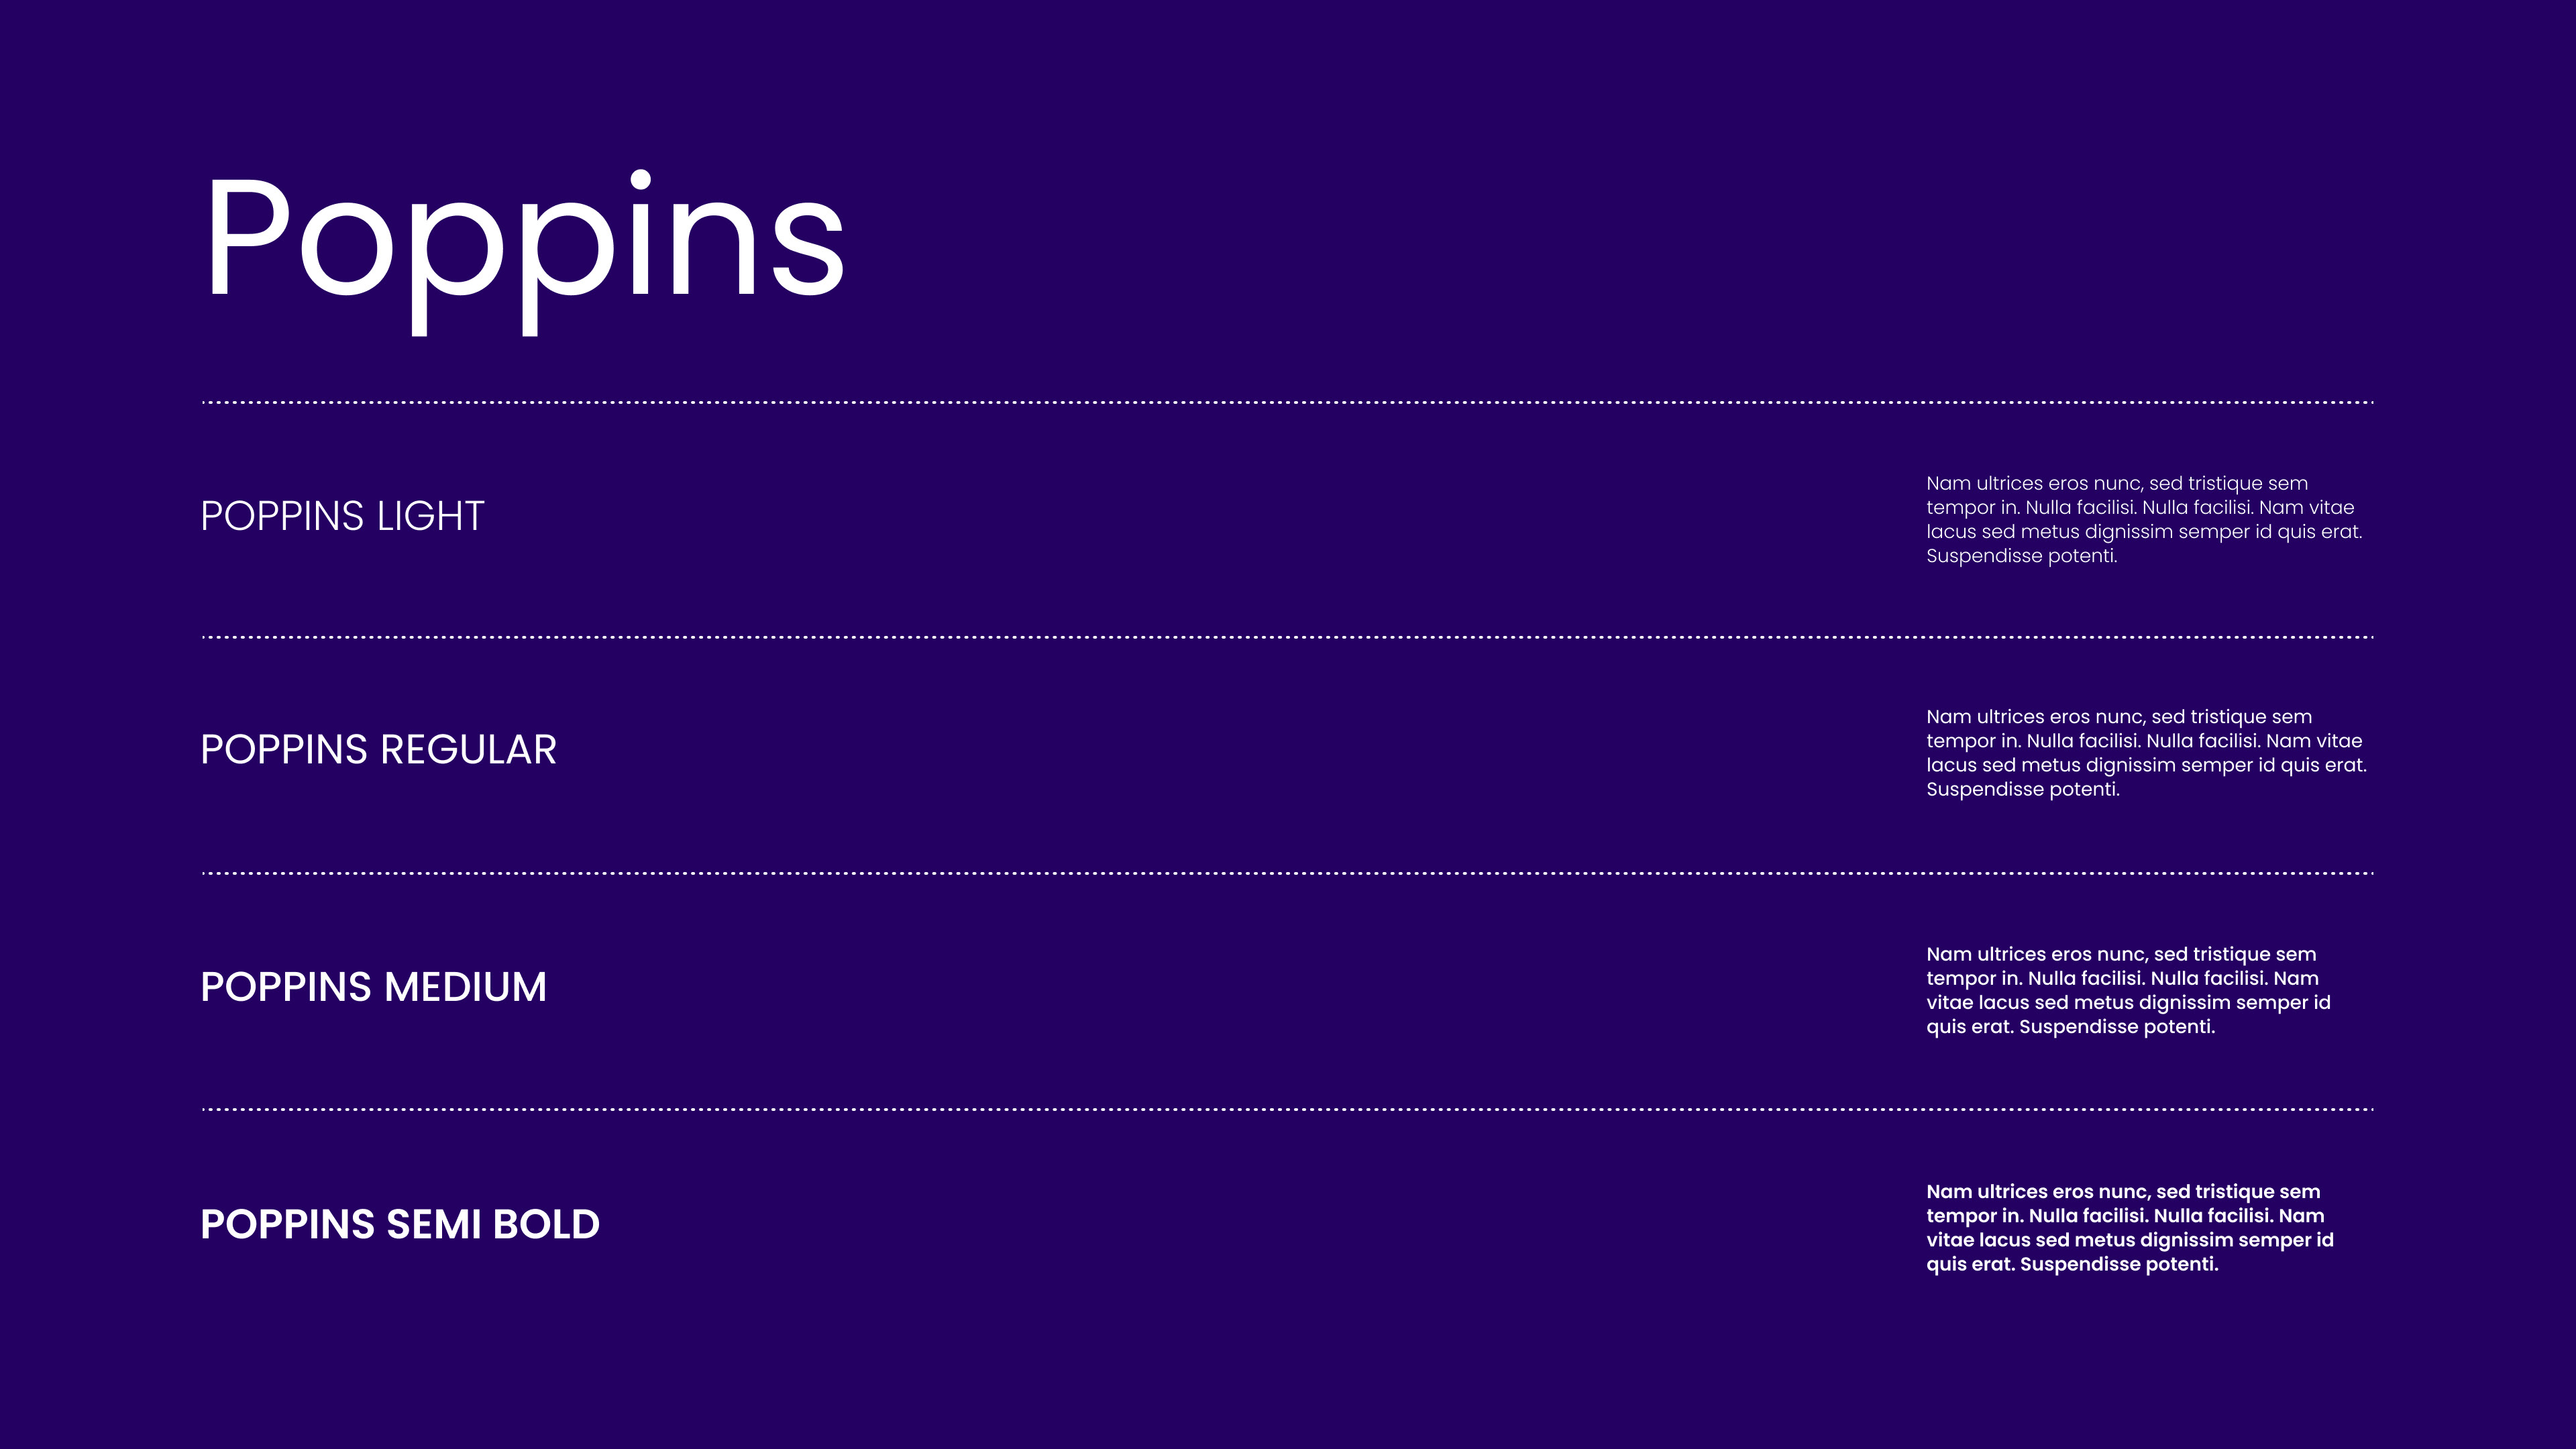Click the word MEDIUM in the third heading
The height and width of the screenshot is (1449, 2576).
(466, 987)
